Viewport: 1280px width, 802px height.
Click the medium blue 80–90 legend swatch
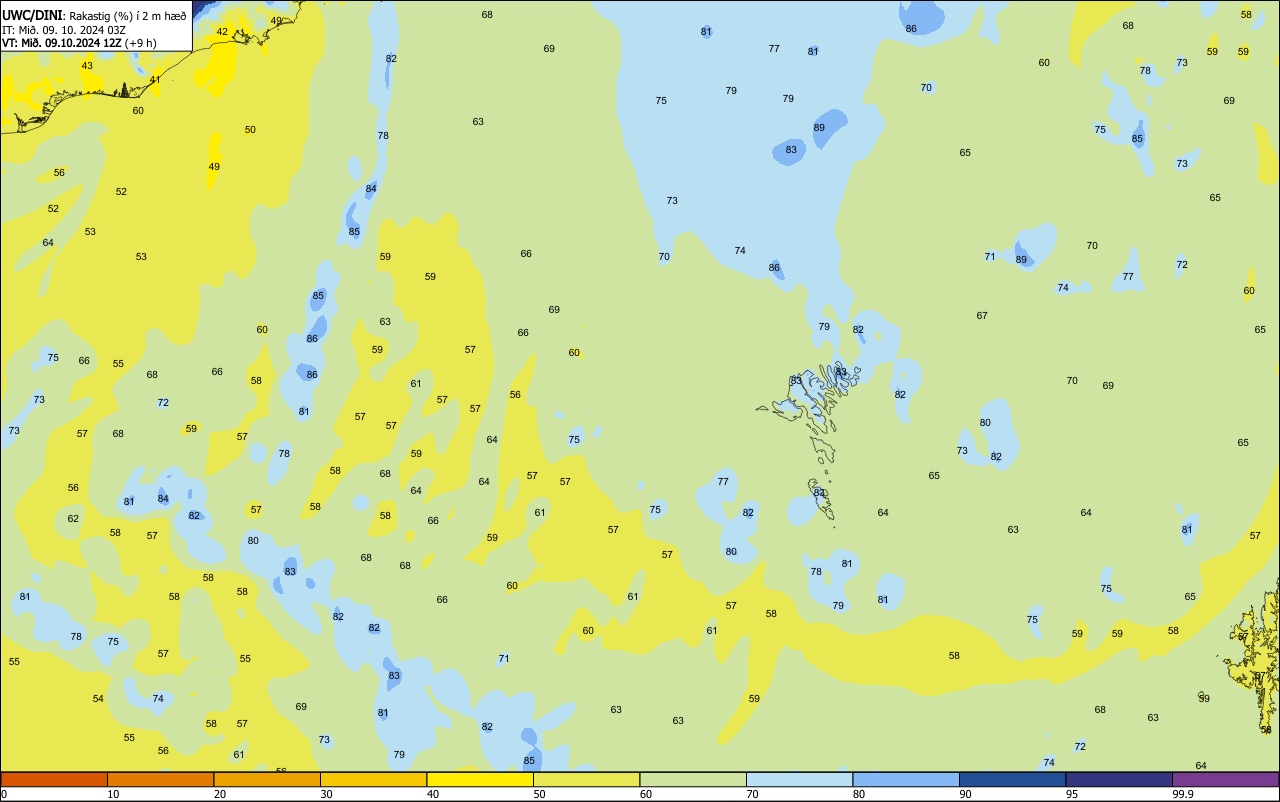click(x=906, y=779)
